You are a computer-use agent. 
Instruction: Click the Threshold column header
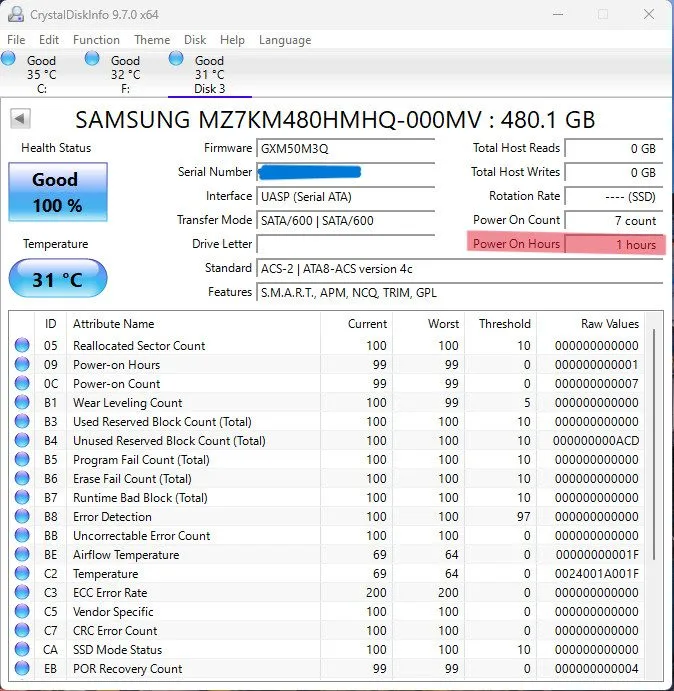coord(500,324)
